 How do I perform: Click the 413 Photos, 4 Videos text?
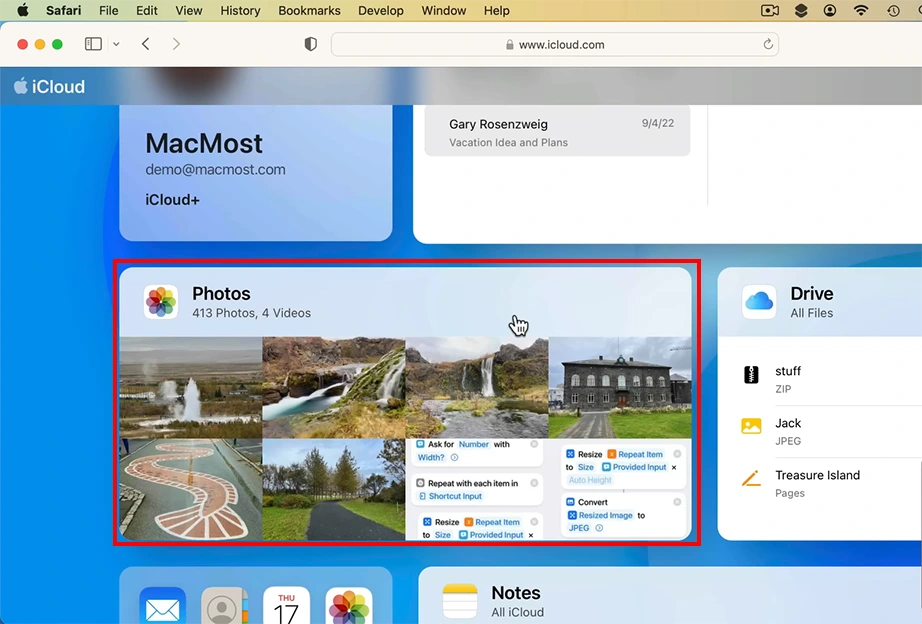point(252,313)
